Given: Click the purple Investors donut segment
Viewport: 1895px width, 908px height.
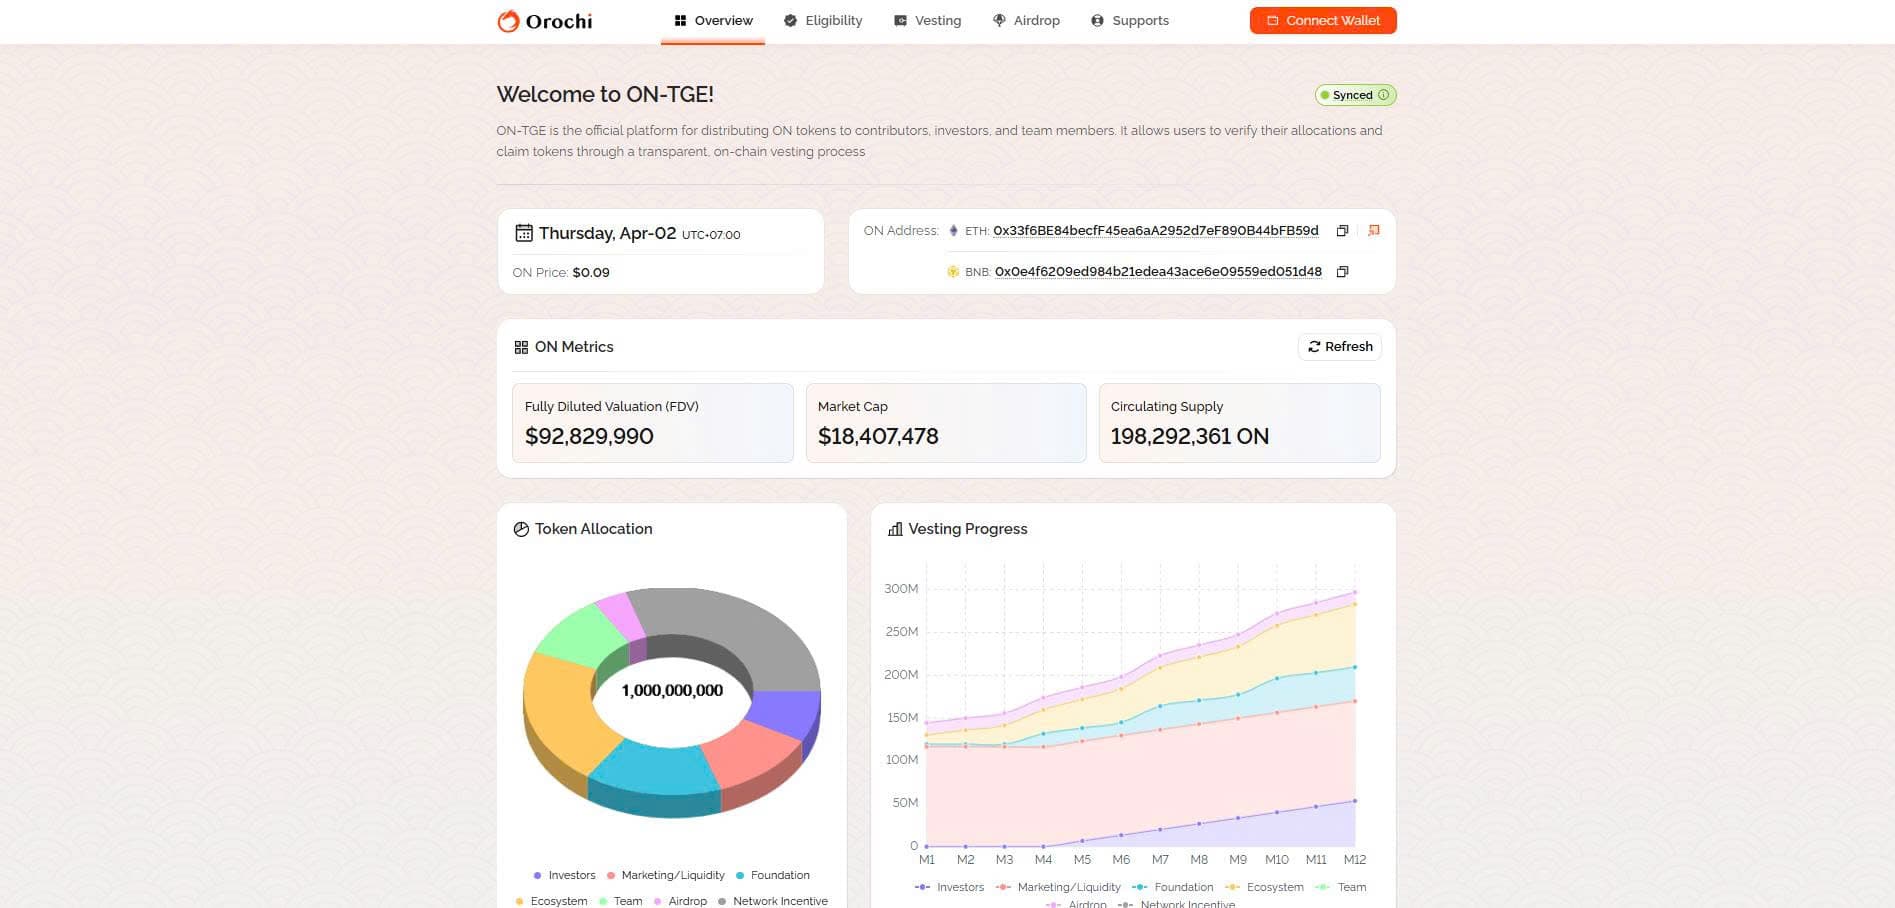Looking at the screenshot, I should [785, 712].
